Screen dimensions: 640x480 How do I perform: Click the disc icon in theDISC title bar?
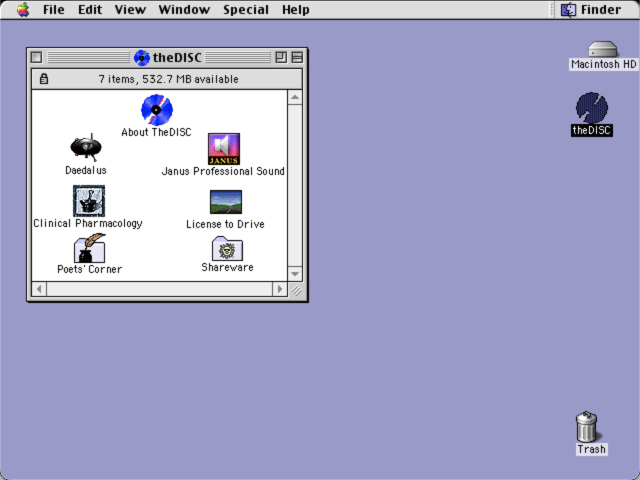click(142, 58)
